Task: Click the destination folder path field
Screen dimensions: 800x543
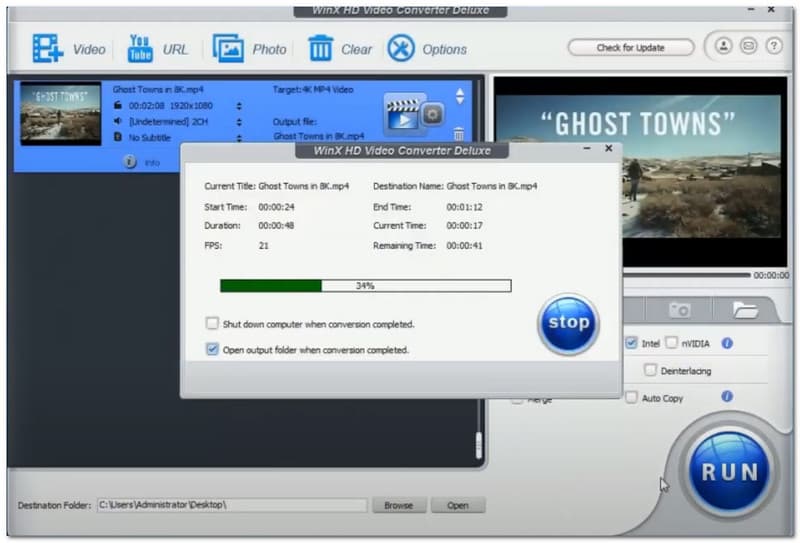Action: coord(232,505)
